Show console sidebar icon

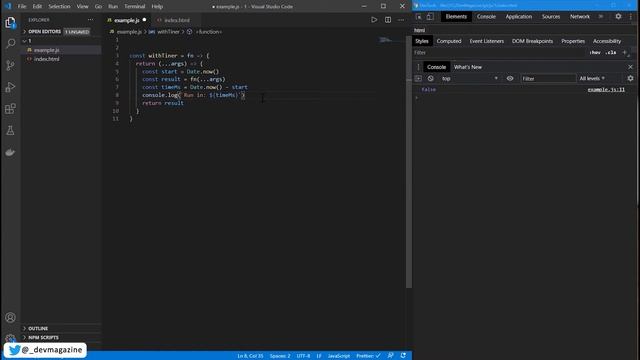coord(418,78)
